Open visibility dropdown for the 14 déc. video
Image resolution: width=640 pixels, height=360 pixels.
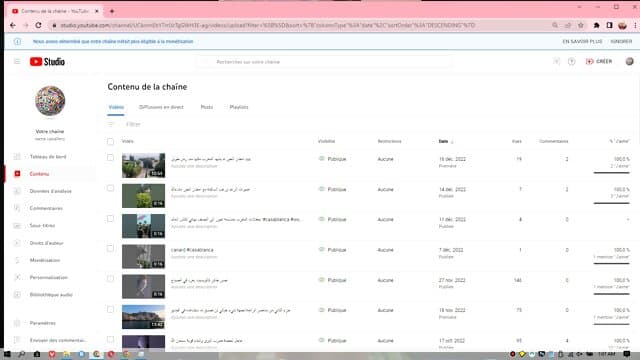332,189
